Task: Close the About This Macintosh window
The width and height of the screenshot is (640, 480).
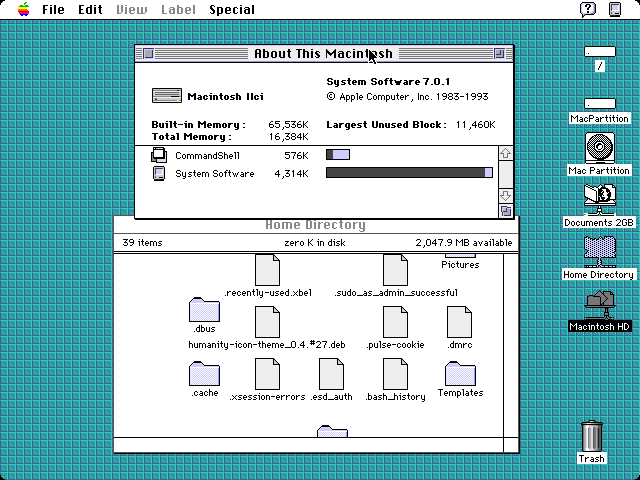Action: (149, 53)
